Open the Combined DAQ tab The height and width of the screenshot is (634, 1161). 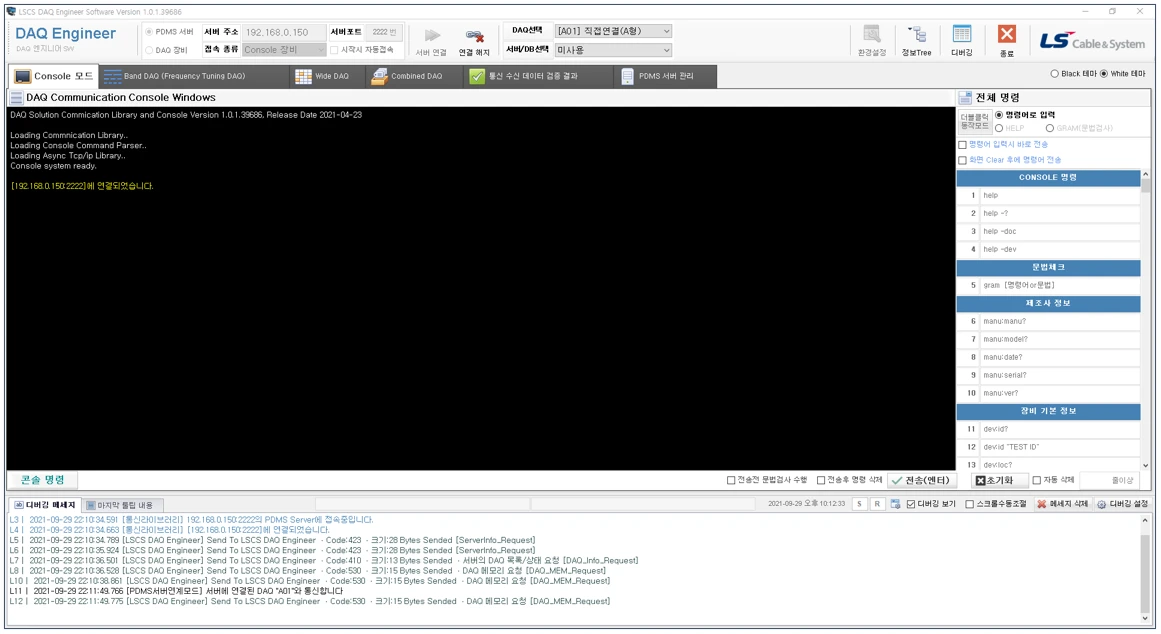coord(415,76)
